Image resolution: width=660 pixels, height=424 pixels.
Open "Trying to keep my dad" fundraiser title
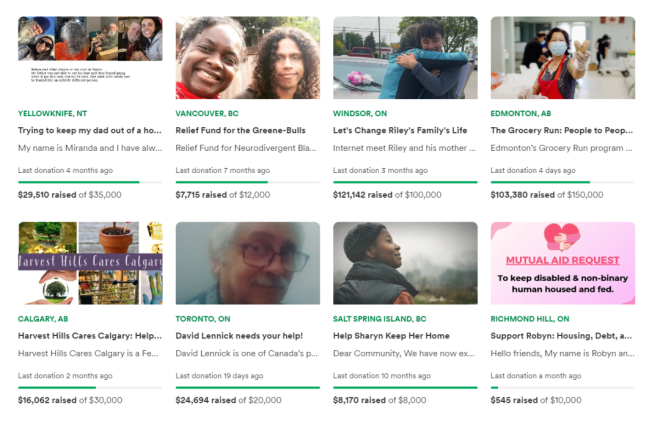tap(90, 130)
